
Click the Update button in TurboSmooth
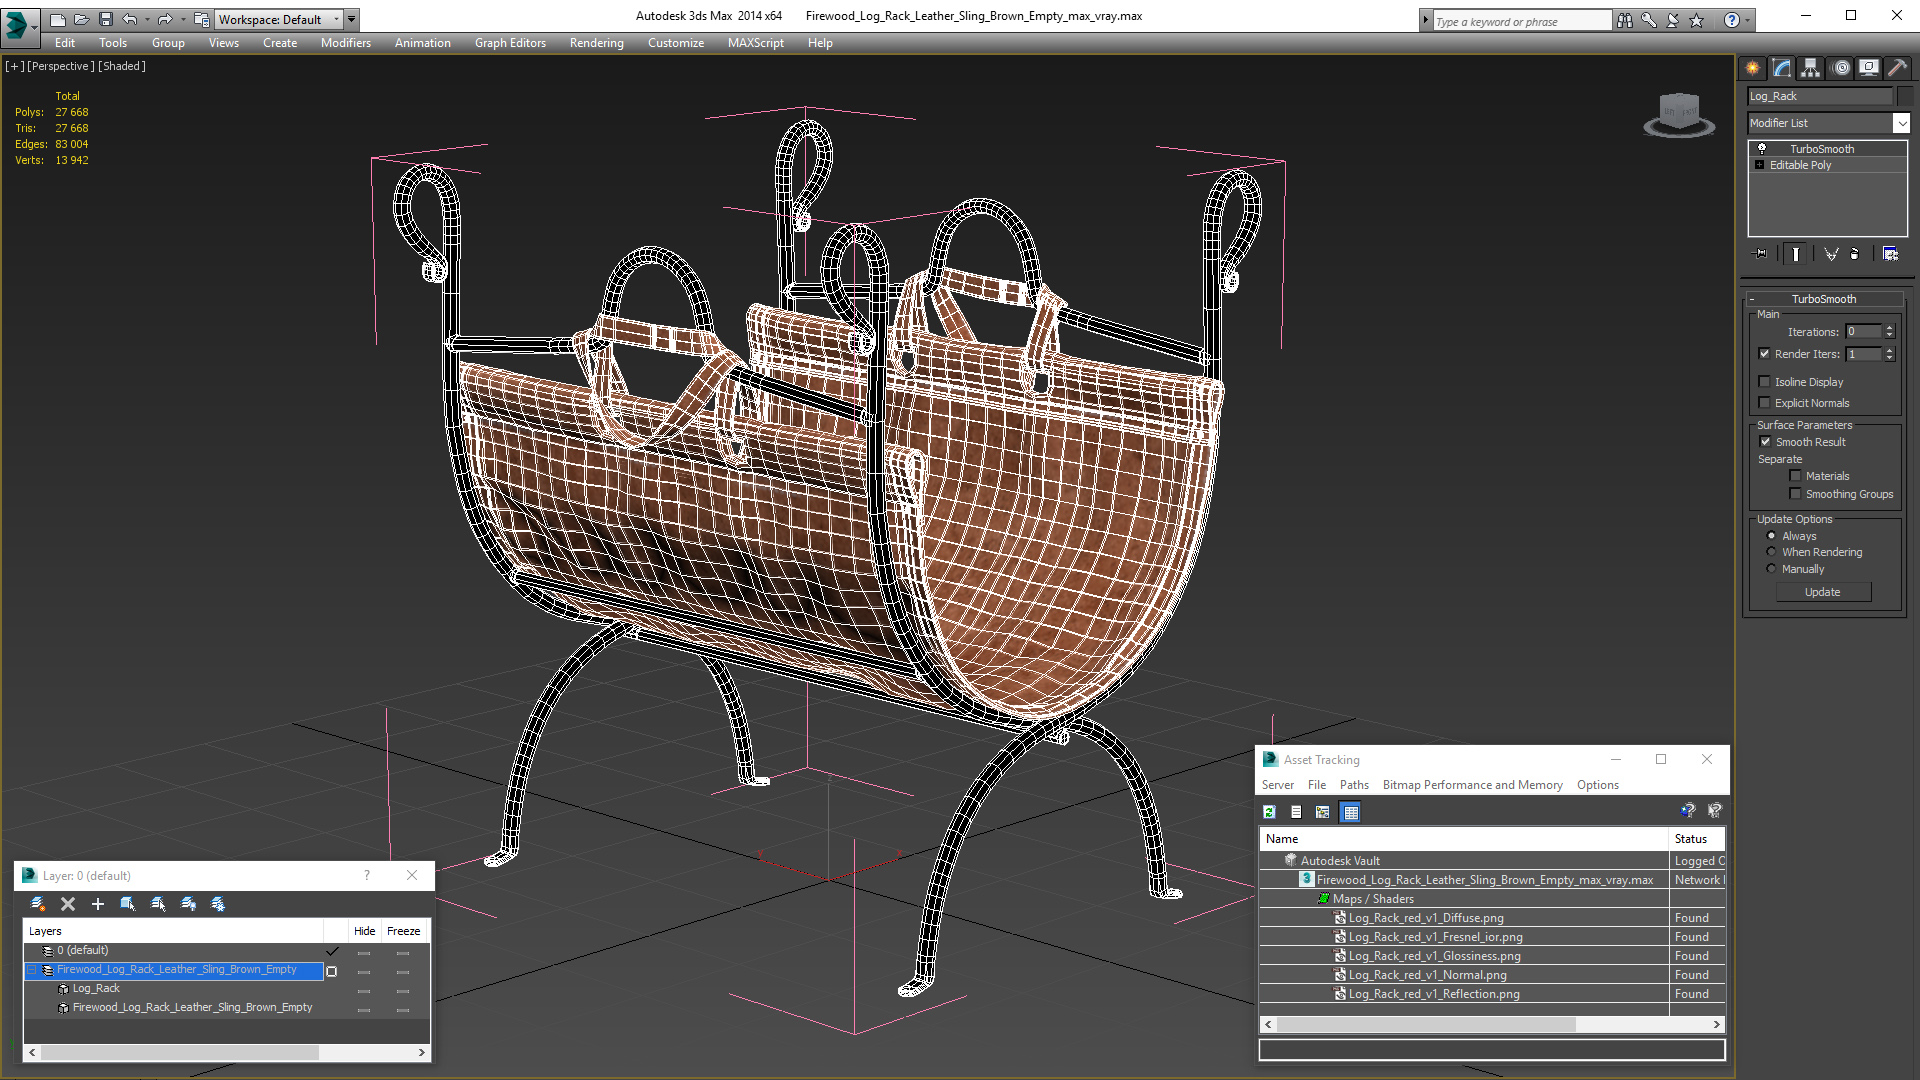coord(1824,591)
